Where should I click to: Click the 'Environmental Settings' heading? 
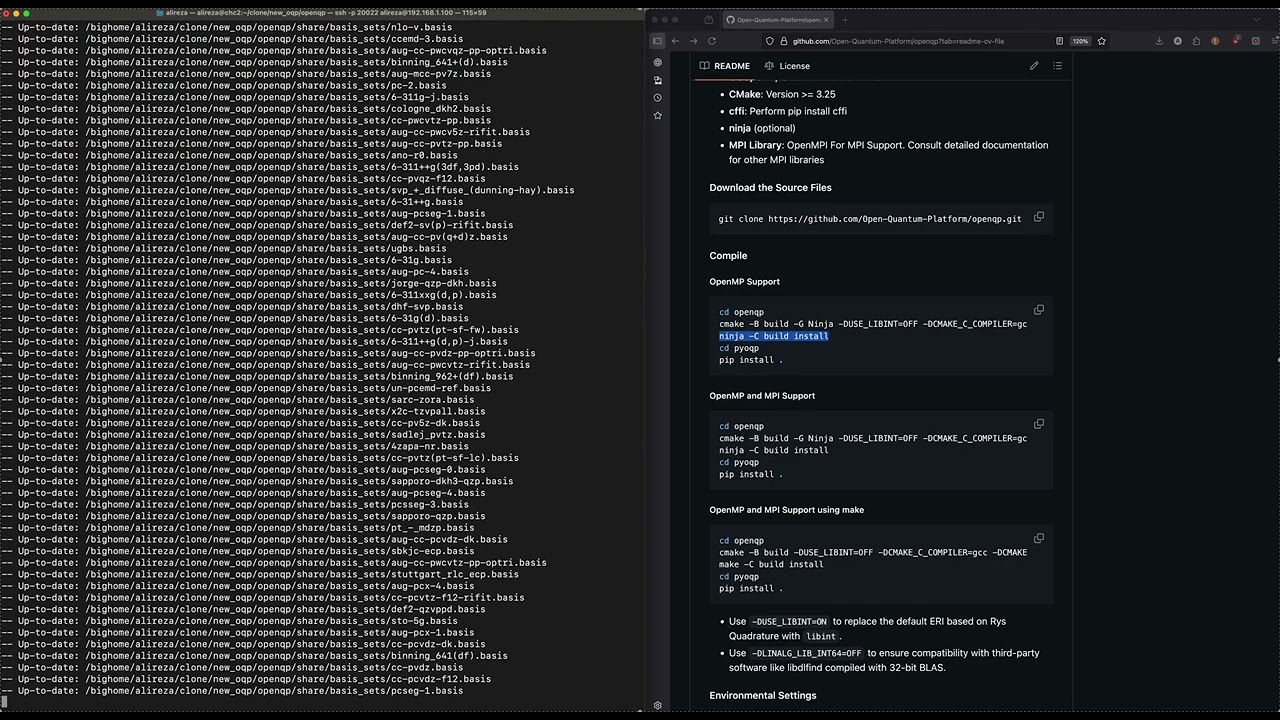point(763,696)
